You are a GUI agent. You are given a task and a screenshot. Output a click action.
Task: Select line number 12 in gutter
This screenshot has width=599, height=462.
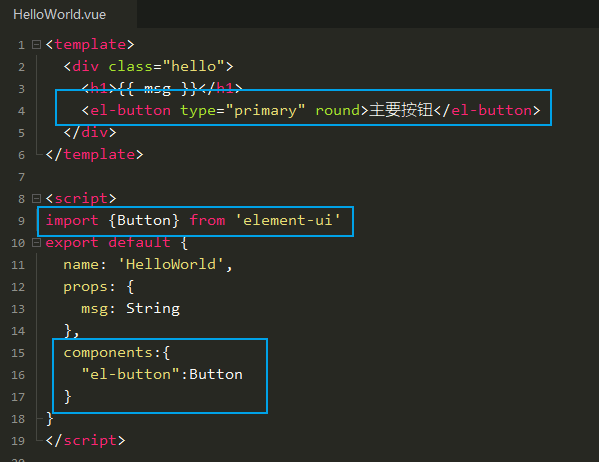coord(18,287)
